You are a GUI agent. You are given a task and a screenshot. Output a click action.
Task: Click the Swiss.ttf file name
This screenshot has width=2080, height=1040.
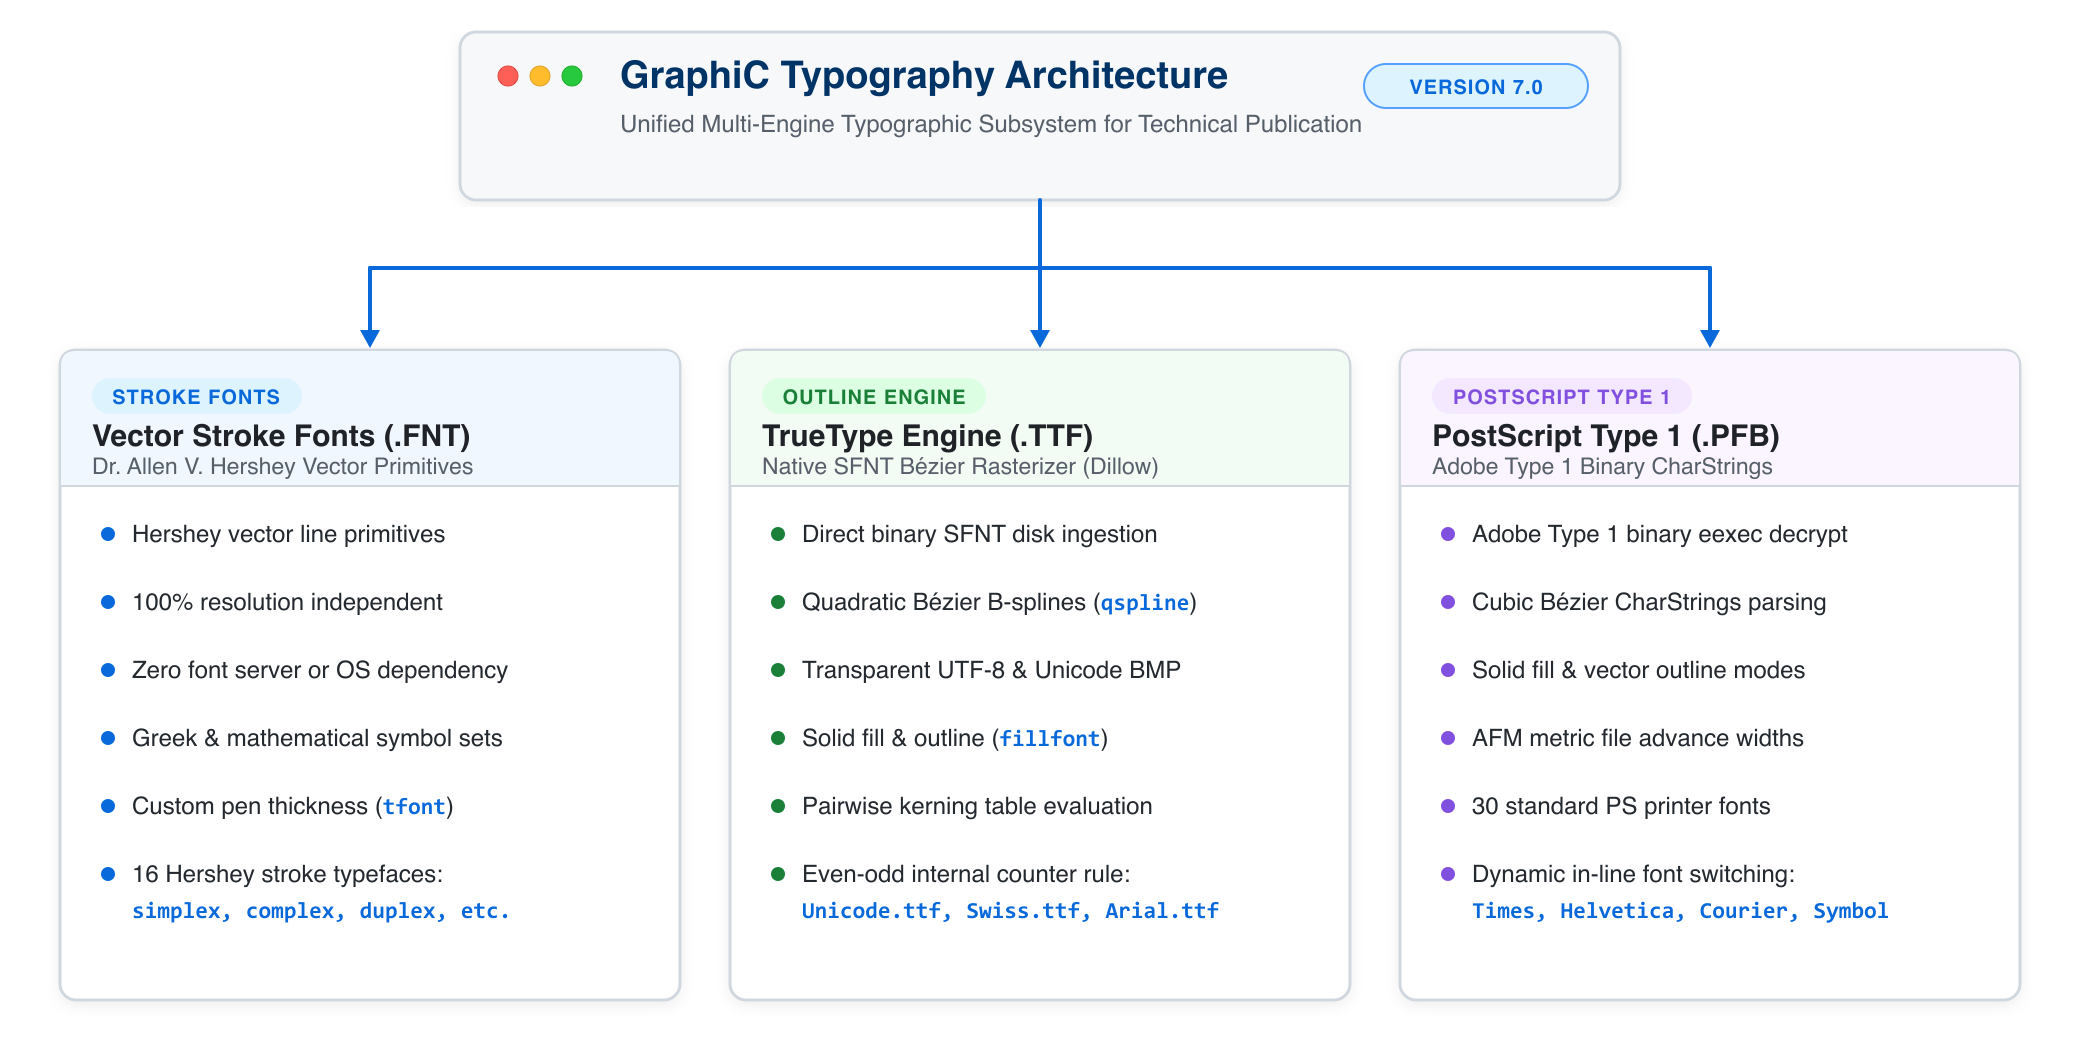tap(1023, 911)
